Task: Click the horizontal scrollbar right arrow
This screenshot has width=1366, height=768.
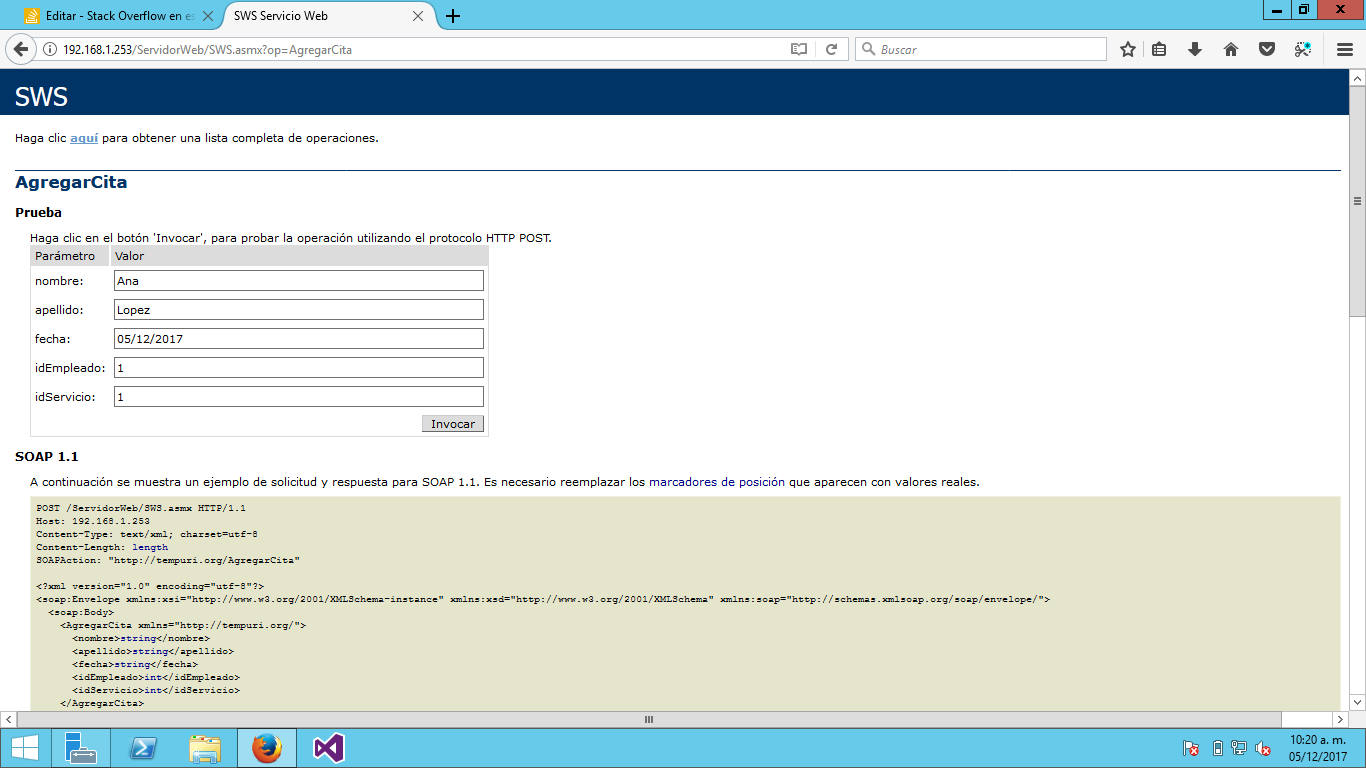Action: (1340, 719)
